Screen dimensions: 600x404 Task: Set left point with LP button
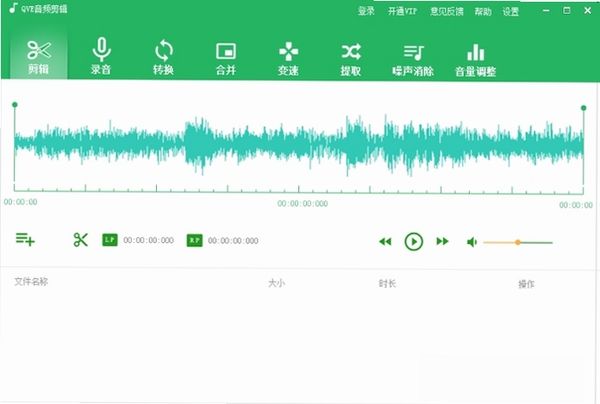tap(110, 240)
